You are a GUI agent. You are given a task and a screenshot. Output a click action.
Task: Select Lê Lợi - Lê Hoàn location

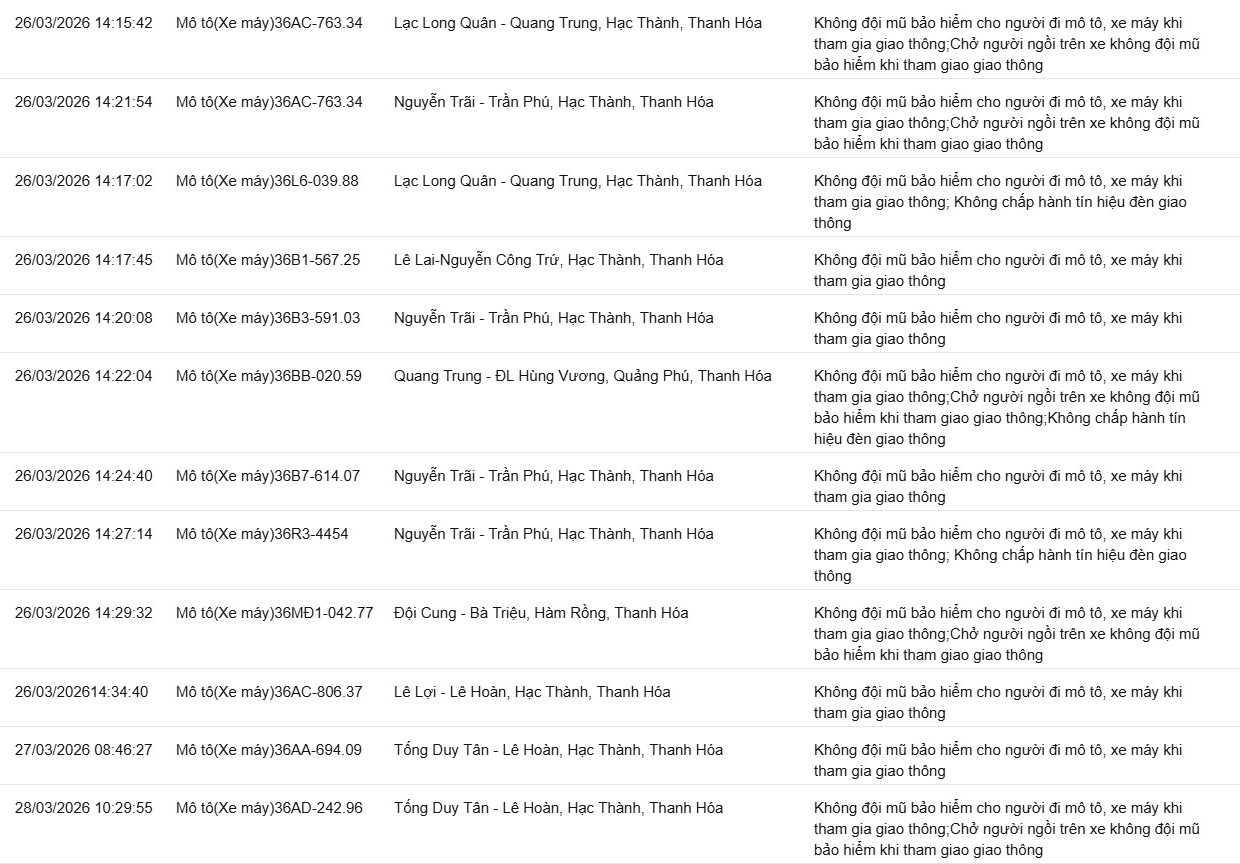coord(532,692)
